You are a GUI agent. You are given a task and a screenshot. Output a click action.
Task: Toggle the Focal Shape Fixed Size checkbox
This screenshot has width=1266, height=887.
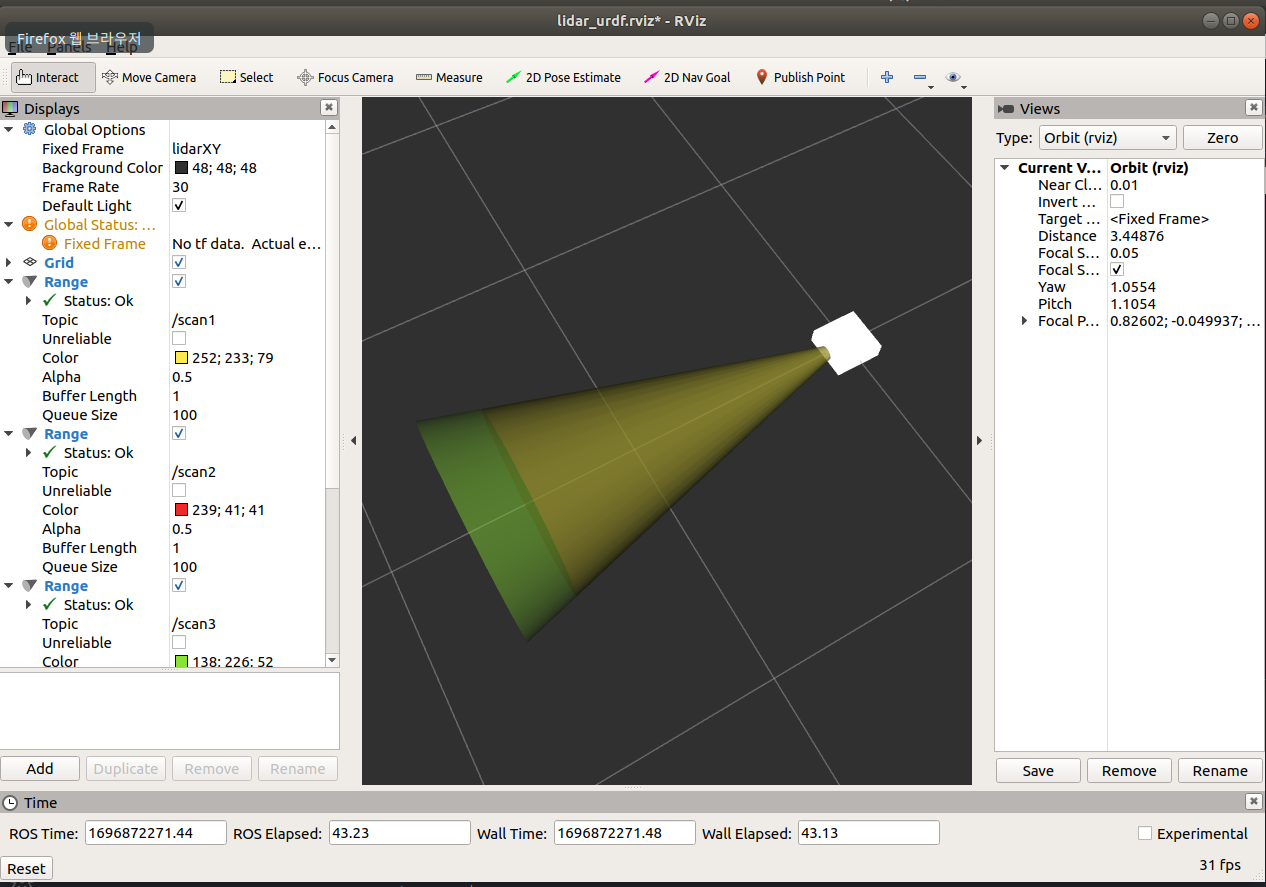coord(1117,269)
